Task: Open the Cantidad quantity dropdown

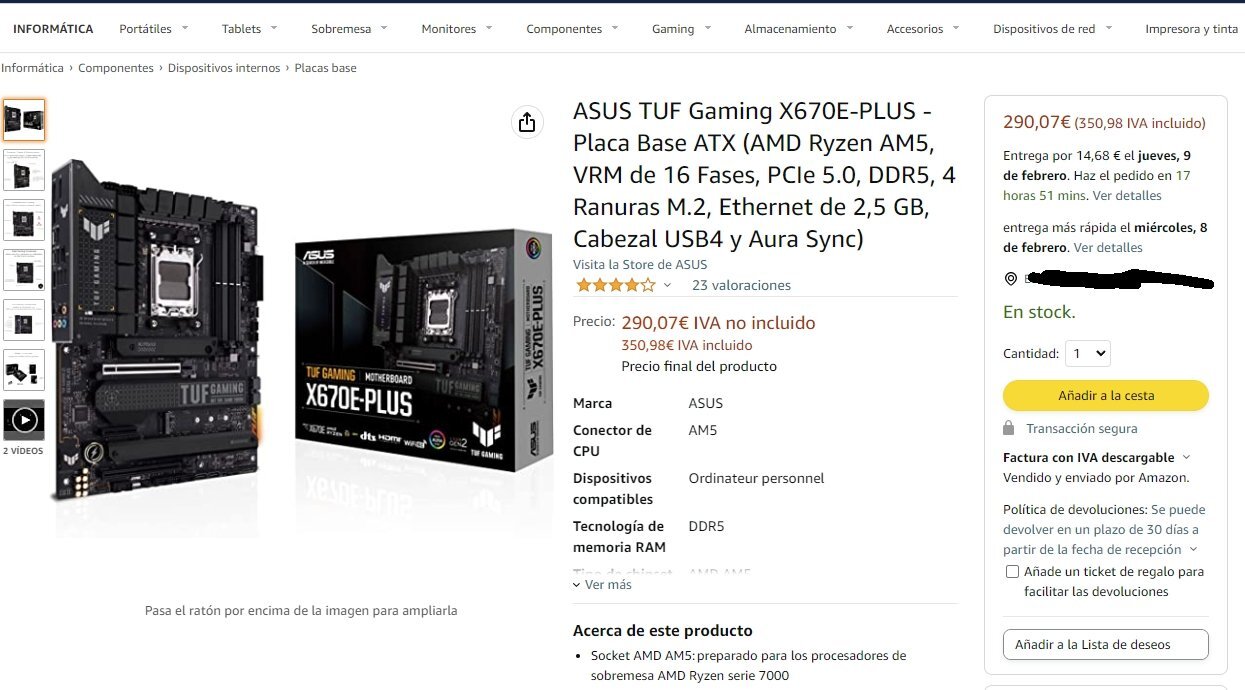Action: point(1088,353)
